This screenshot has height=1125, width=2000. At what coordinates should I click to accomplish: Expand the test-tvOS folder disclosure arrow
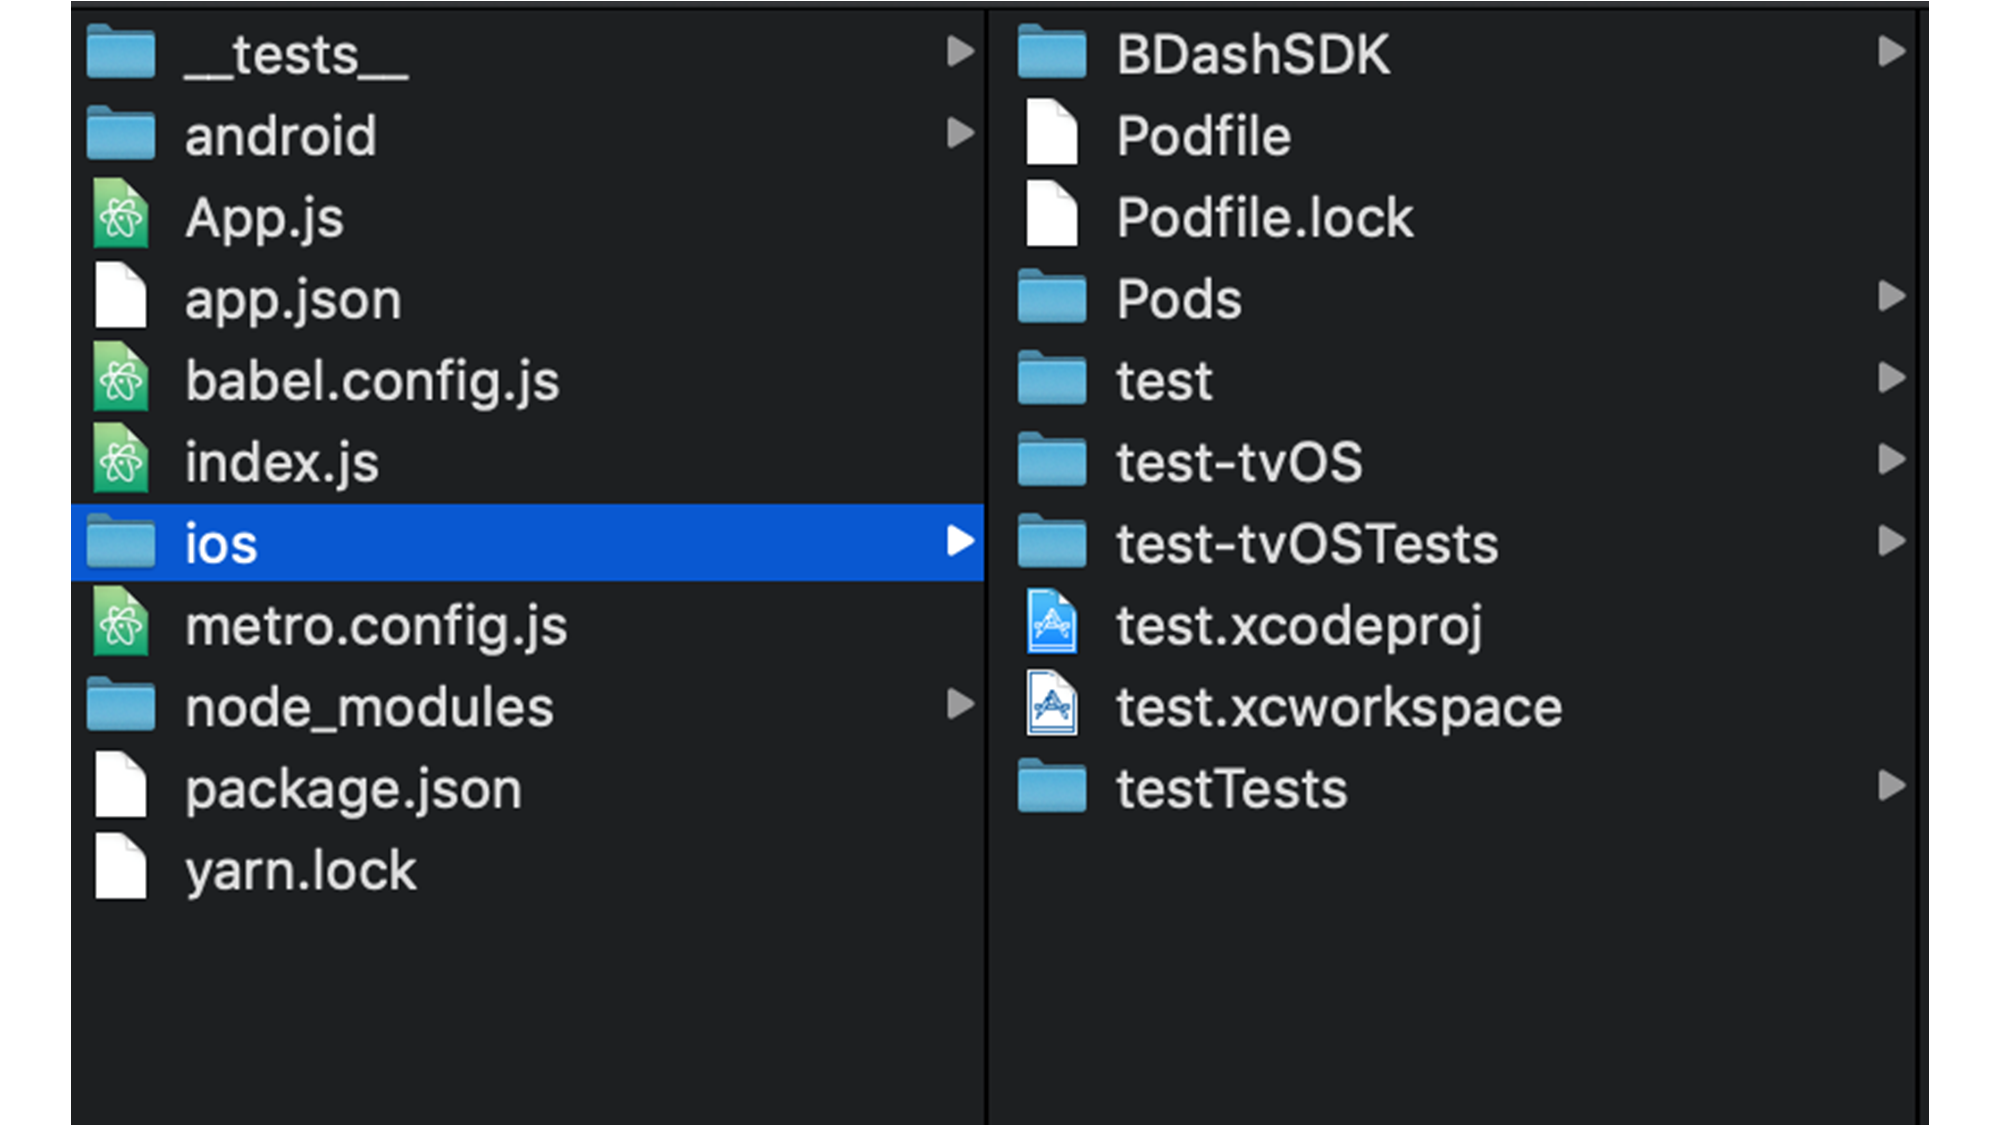pyautogui.click(x=1891, y=460)
